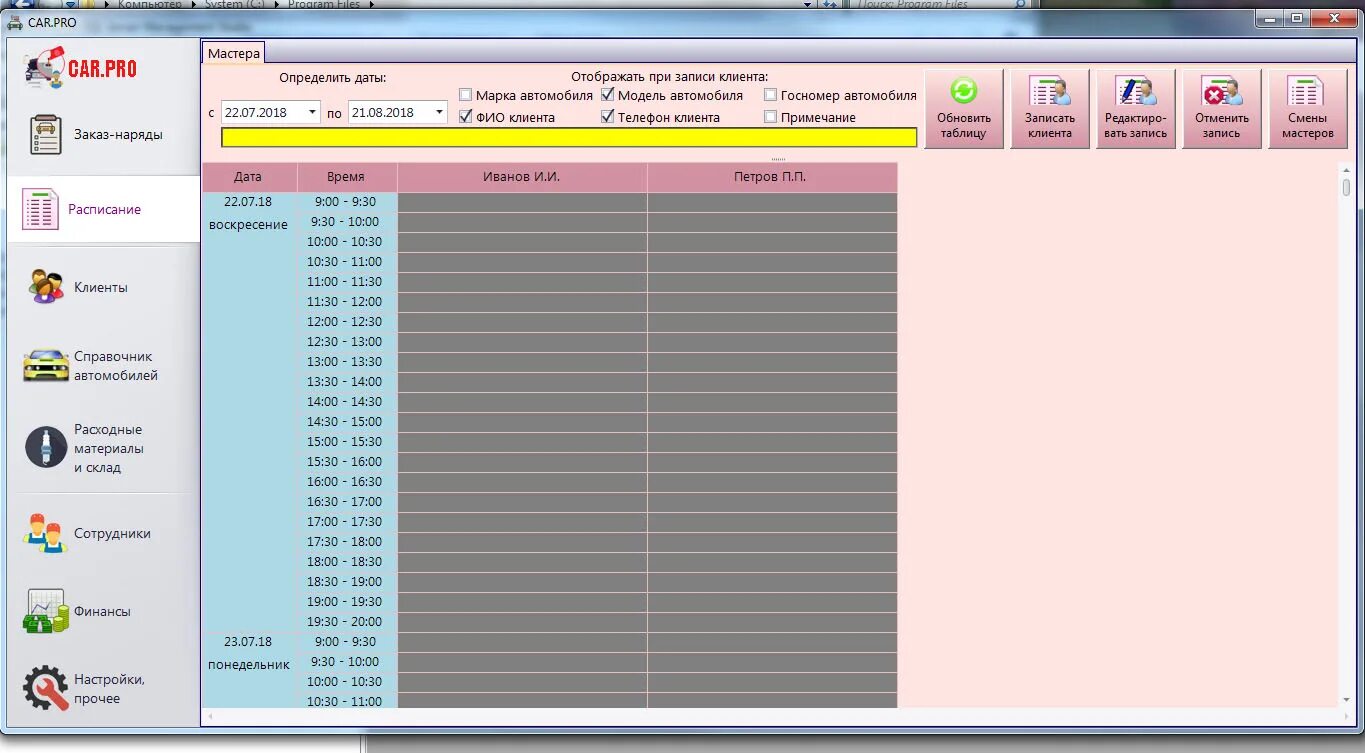Click the Смены мастеров button label
The image size is (1365, 753).
coord(1308,125)
